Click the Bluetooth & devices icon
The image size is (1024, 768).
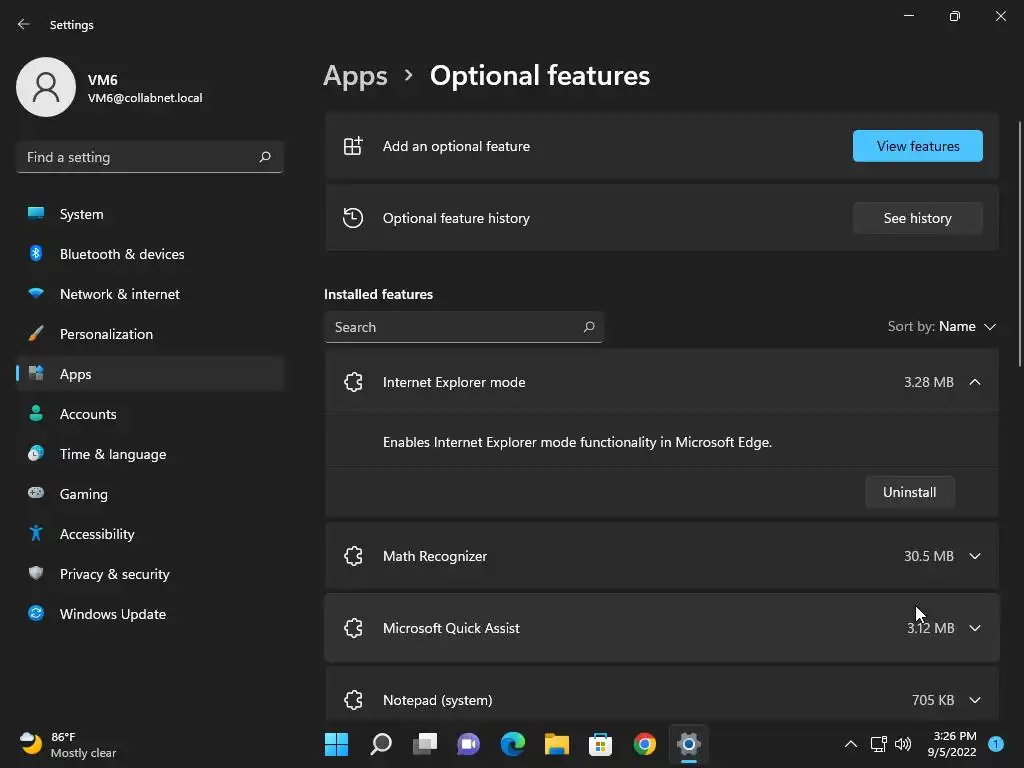tap(36, 254)
